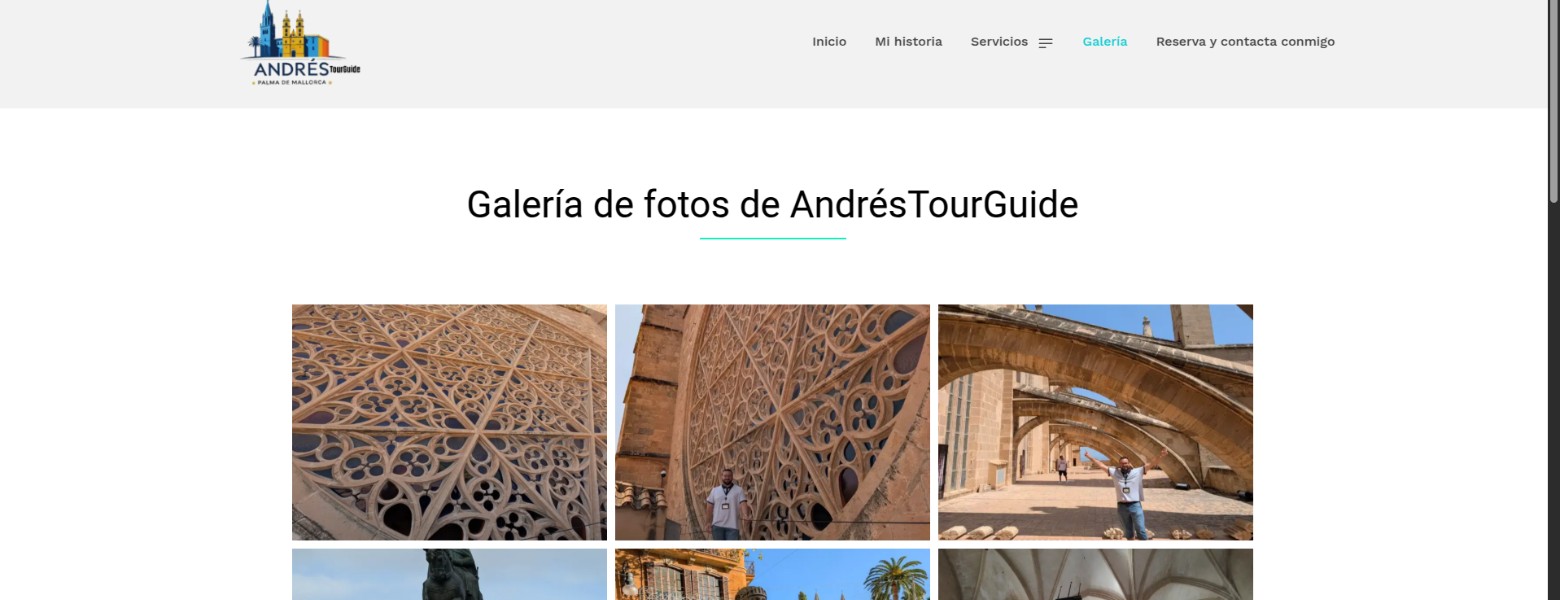Viewport: 1560px width, 600px height.
Task: Expand the Servicios submenu icon
Action: (1045, 43)
